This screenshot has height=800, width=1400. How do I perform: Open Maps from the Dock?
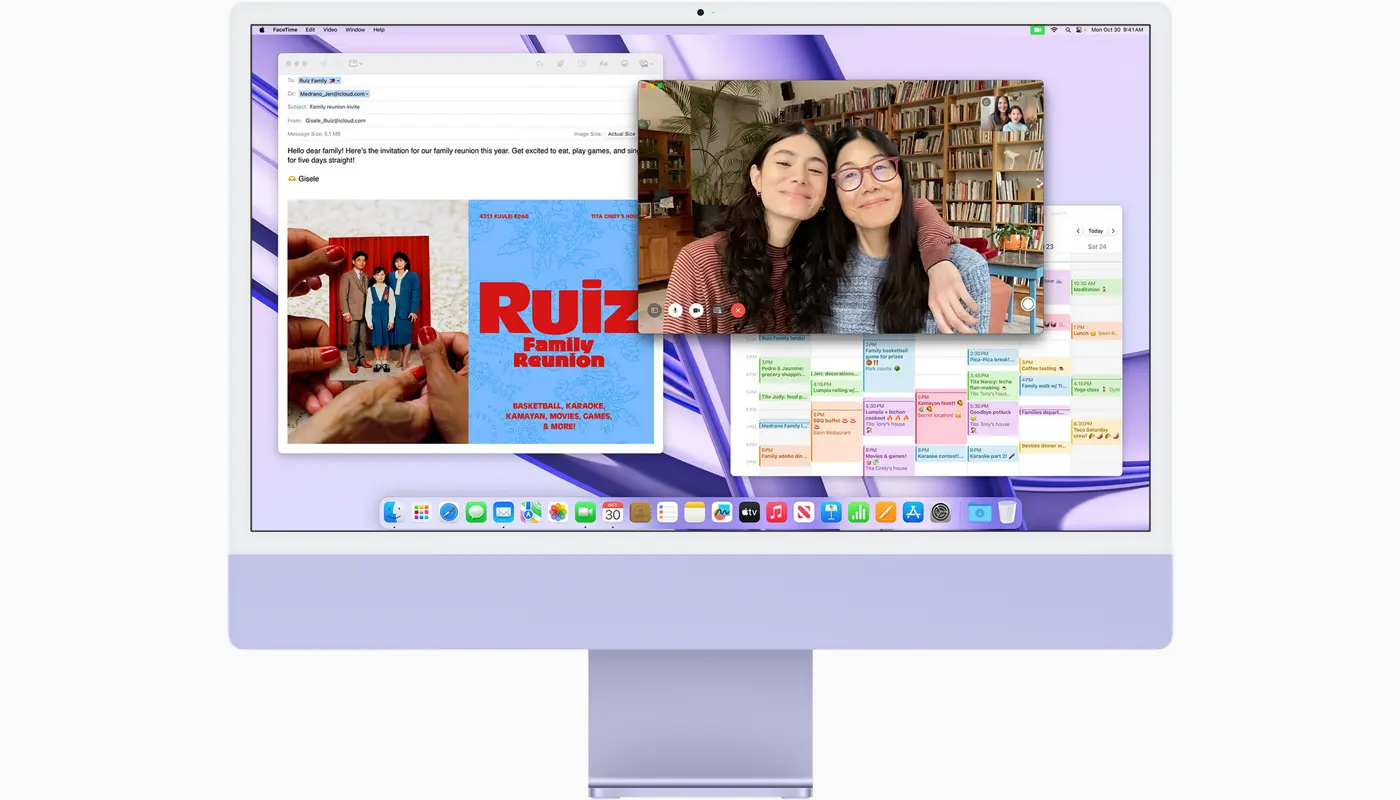click(531, 512)
